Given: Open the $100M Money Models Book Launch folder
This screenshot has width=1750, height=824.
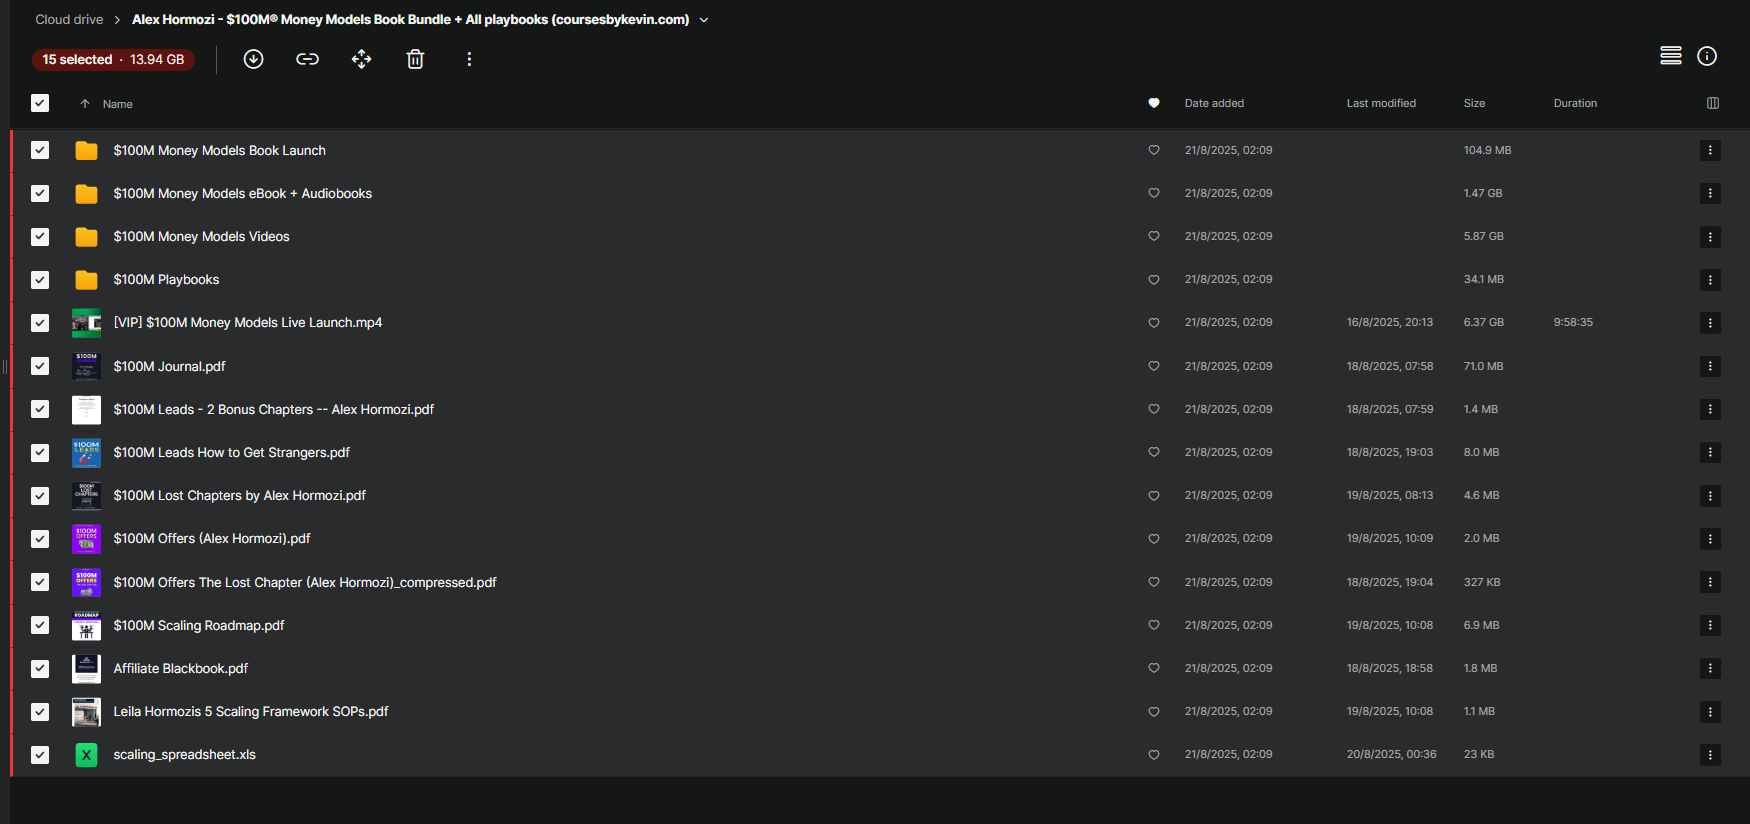Looking at the screenshot, I should pos(219,151).
